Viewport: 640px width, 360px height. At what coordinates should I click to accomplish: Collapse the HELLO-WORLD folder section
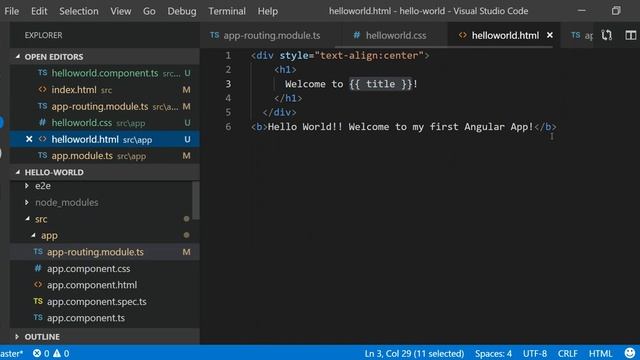pyautogui.click(x=104, y=172)
